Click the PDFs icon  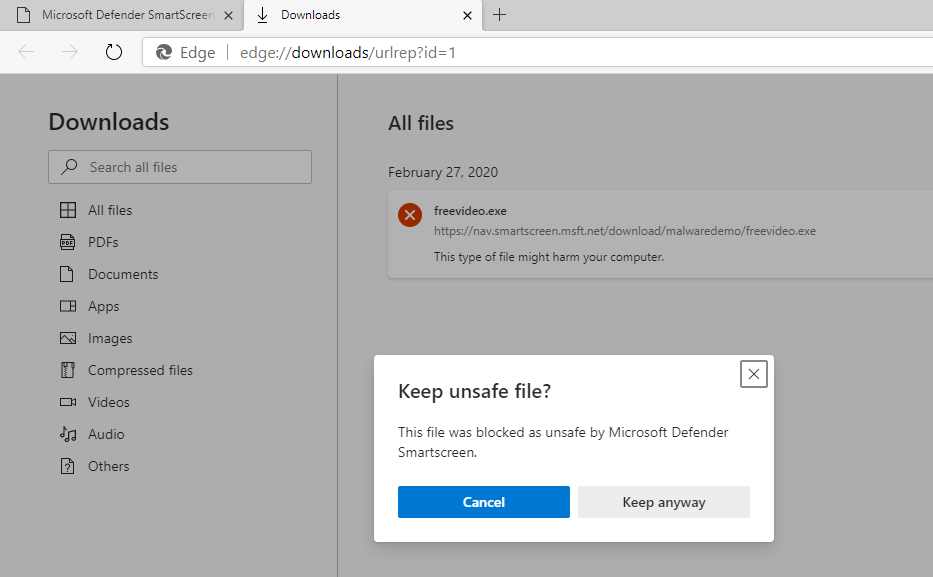[x=68, y=242]
